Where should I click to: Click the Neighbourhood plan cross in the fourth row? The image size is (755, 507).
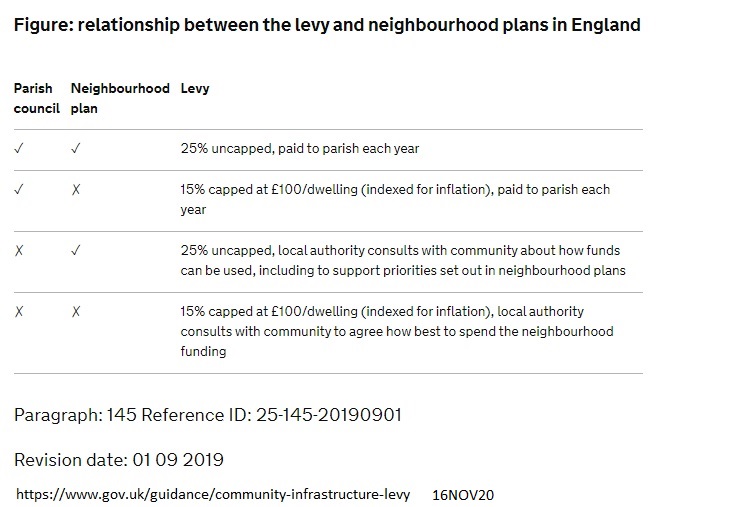[x=76, y=312]
